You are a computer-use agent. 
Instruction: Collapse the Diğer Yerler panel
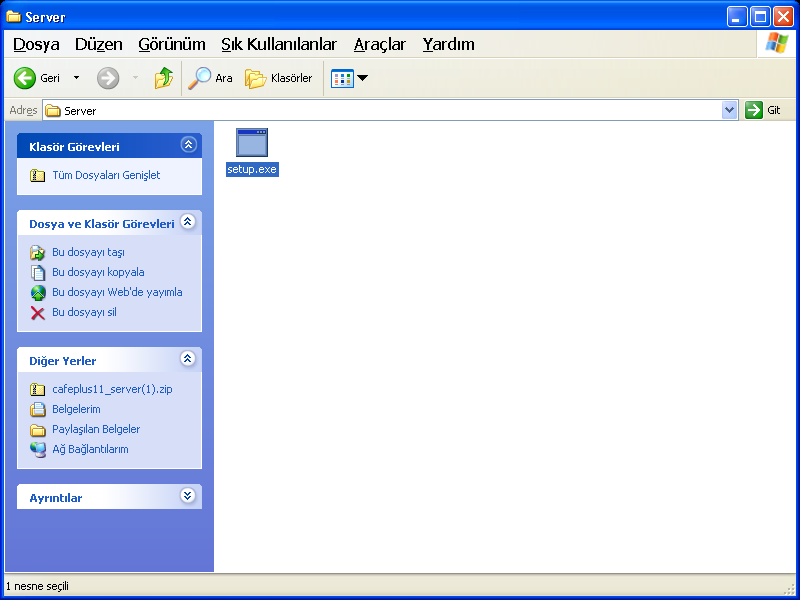tap(188, 359)
